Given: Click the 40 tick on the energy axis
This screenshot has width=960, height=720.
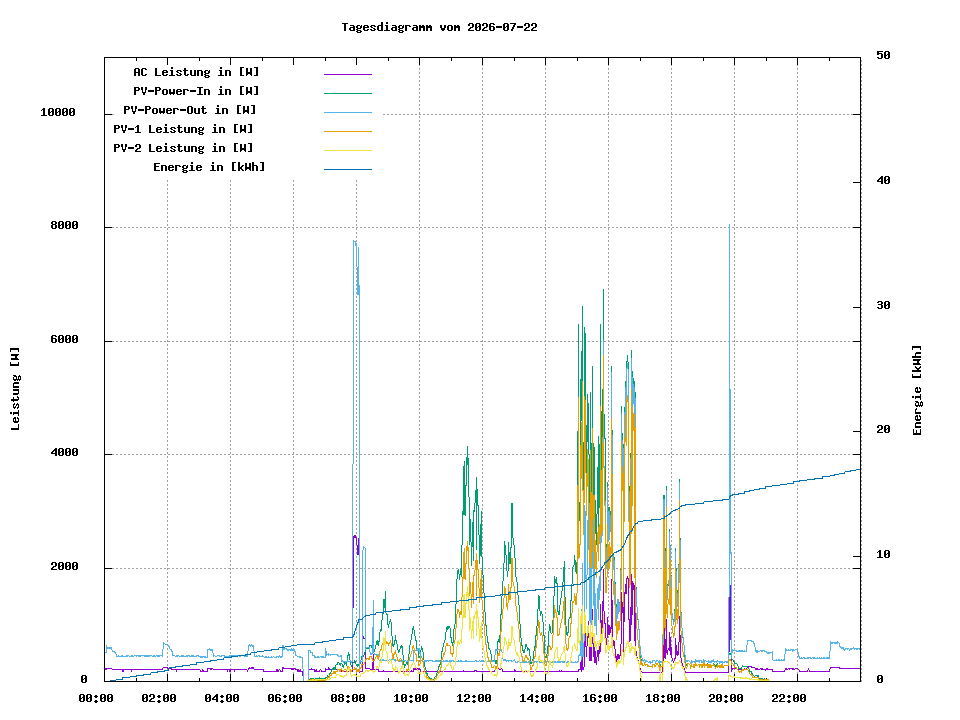Looking at the screenshot, I should coord(883,180).
